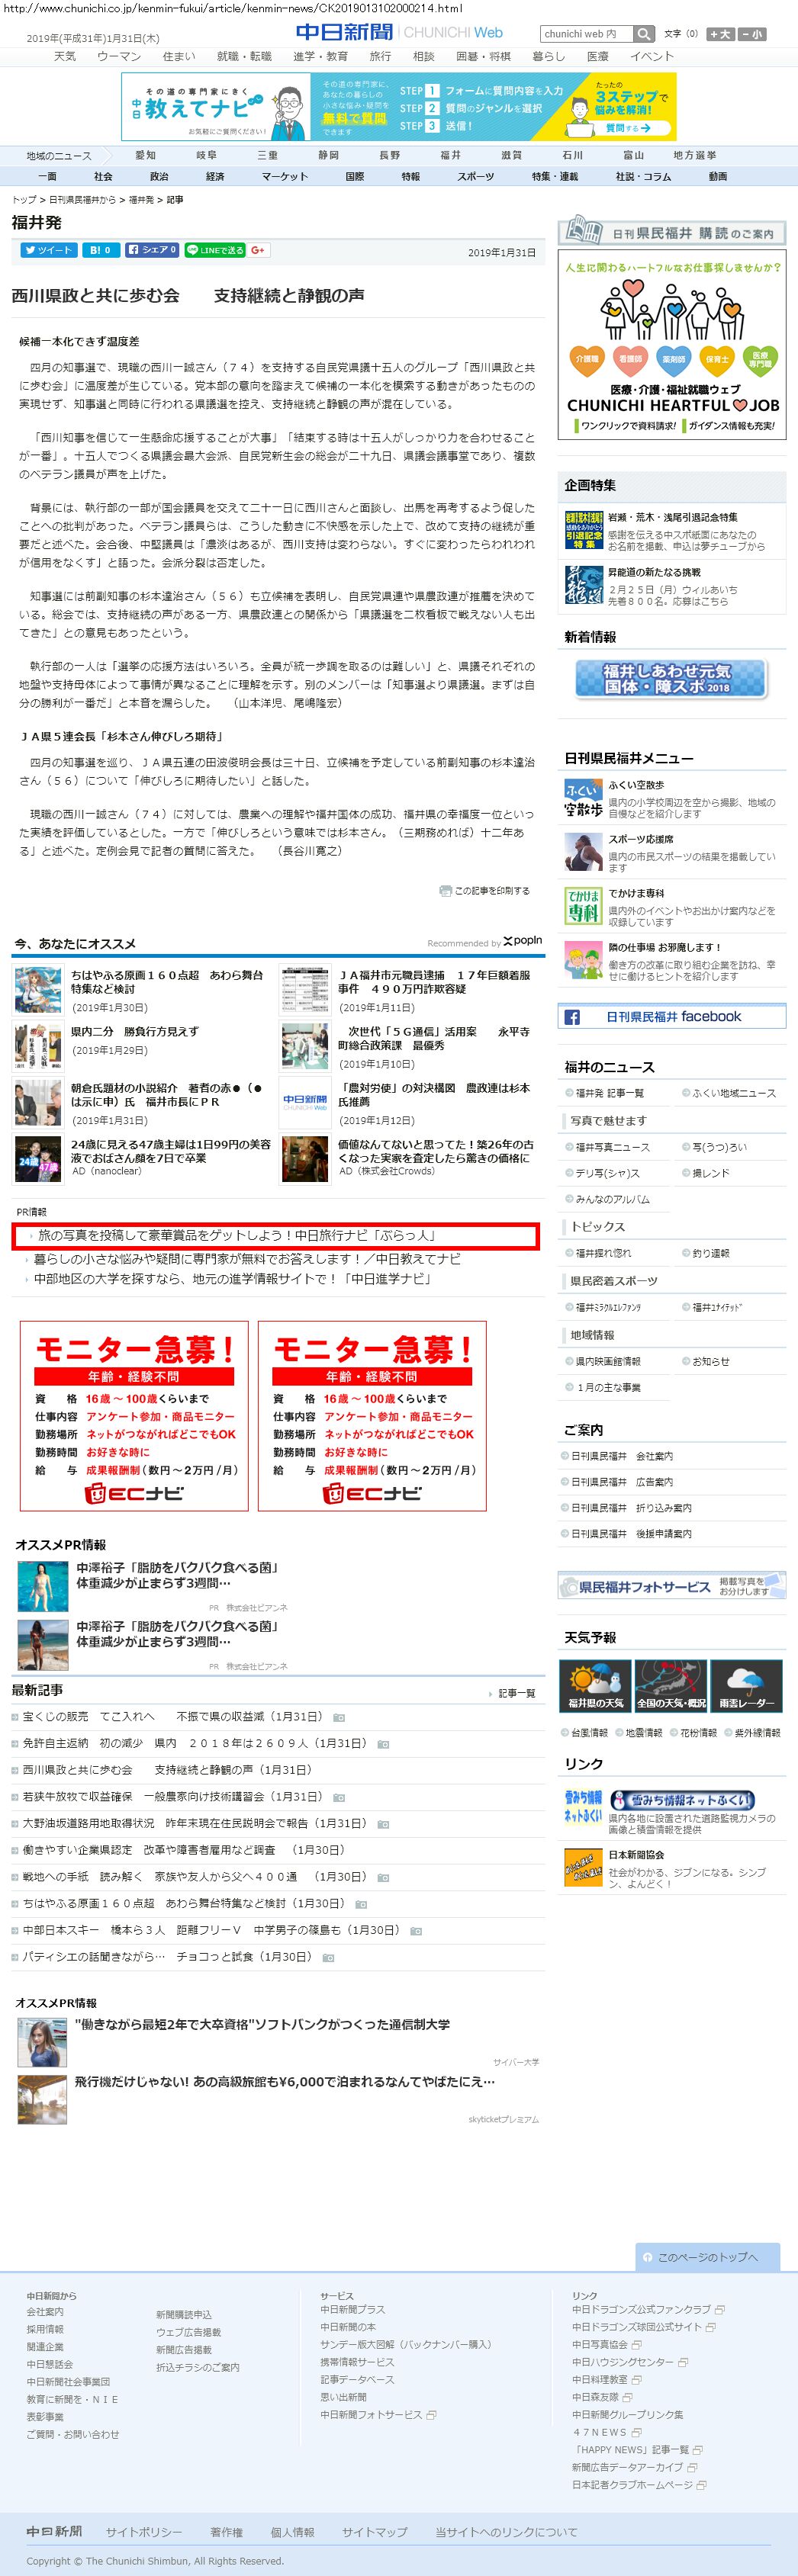The width and height of the screenshot is (798, 2576).
Task: Open the 社会 category tab
Action: coord(103,176)
